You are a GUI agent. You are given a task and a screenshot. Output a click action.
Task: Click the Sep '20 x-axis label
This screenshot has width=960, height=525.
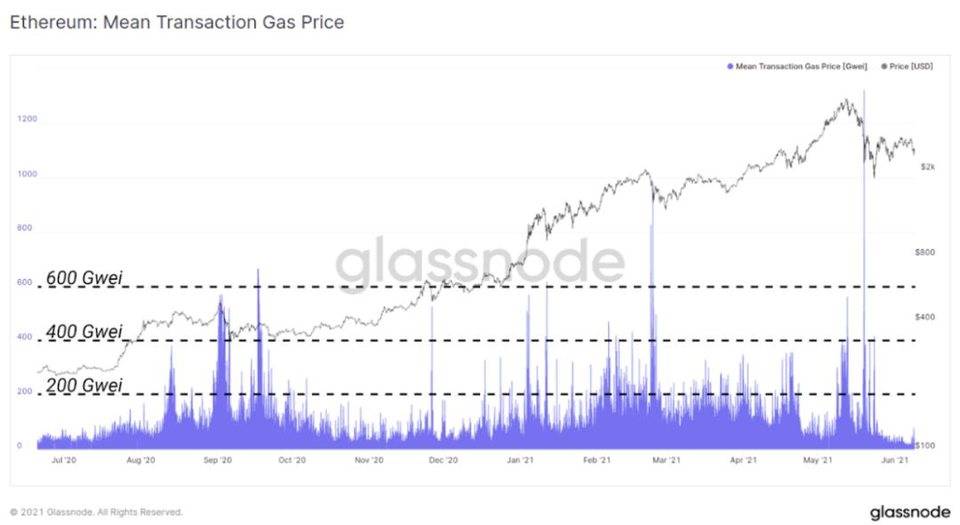click(217, 461)
